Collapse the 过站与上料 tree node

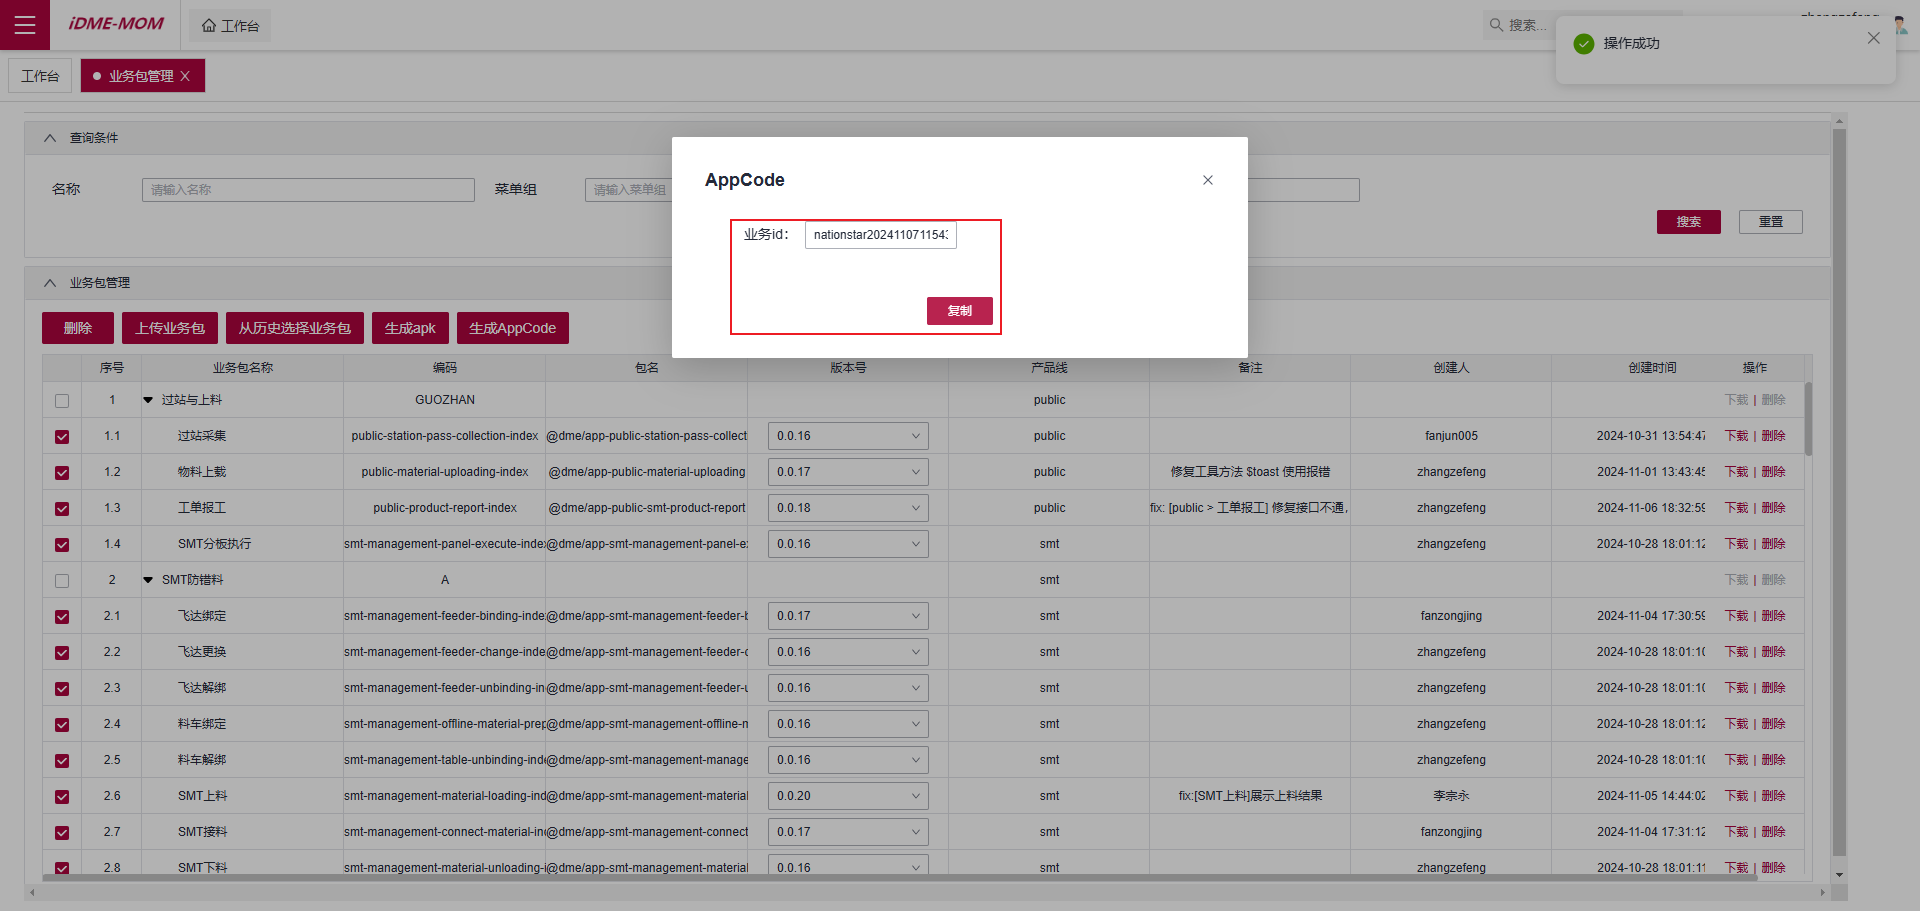coord(148,400)
